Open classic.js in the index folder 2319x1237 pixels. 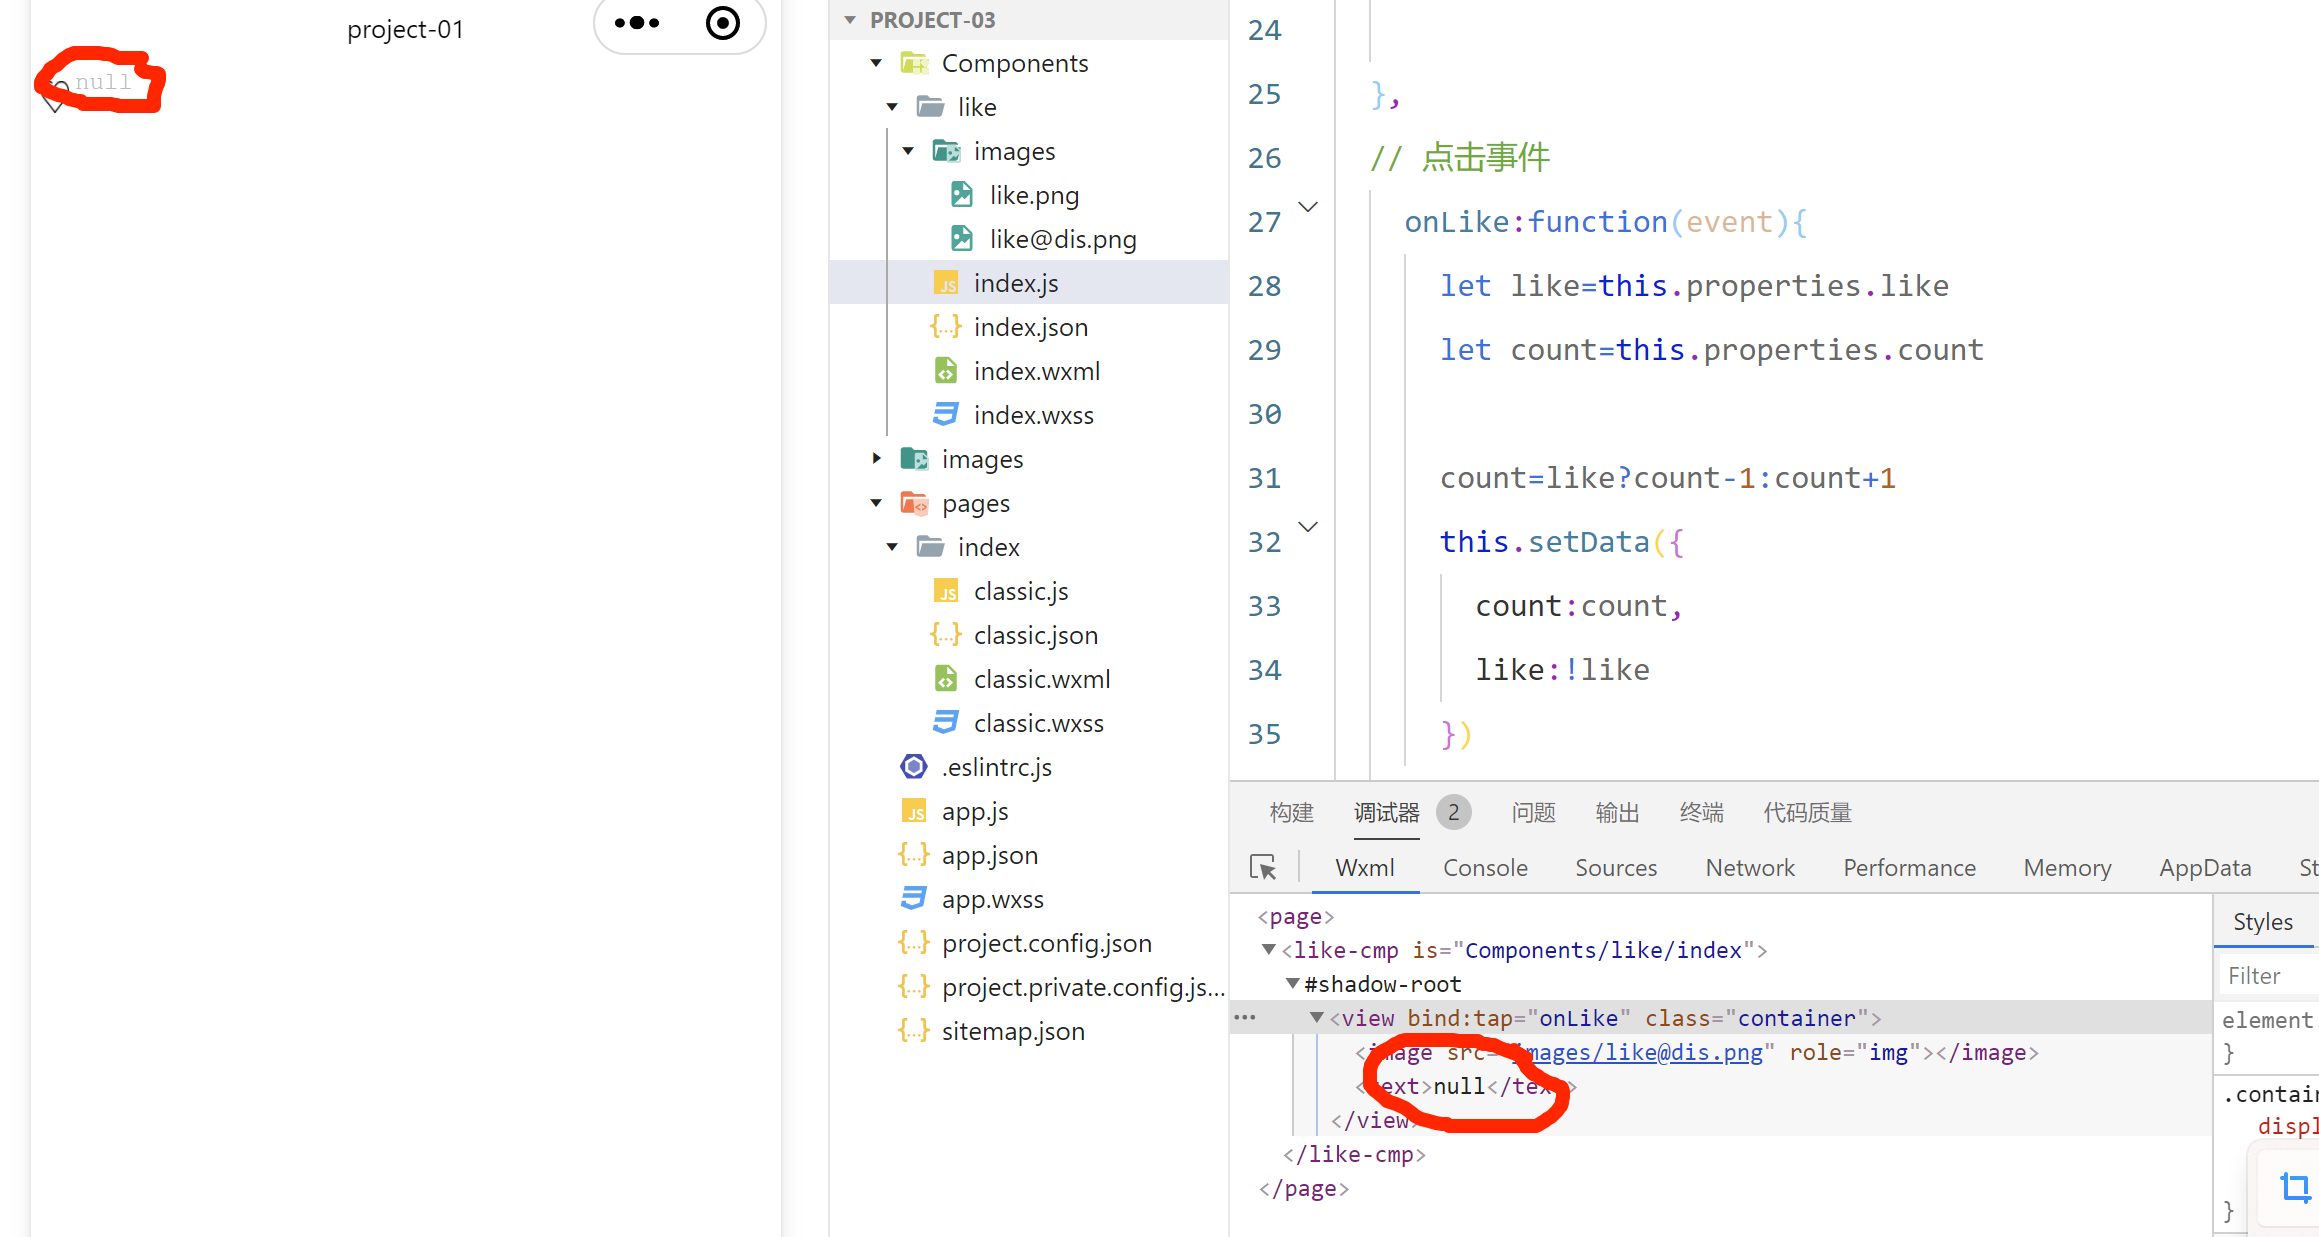pyautogui.click(x=1020, y=591)
